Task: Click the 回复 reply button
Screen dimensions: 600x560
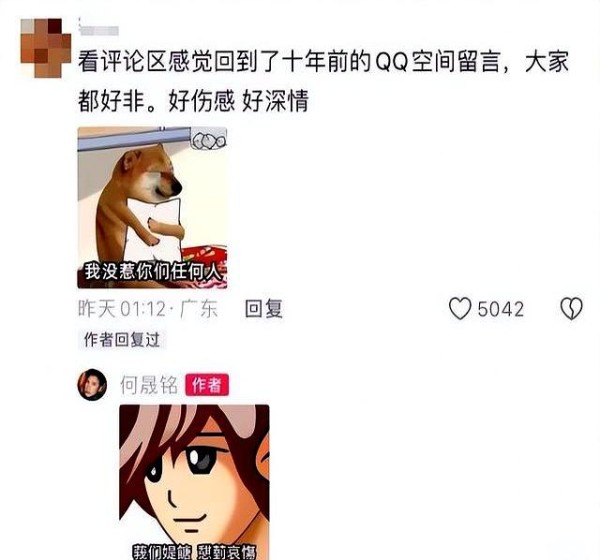Action: 264,309
